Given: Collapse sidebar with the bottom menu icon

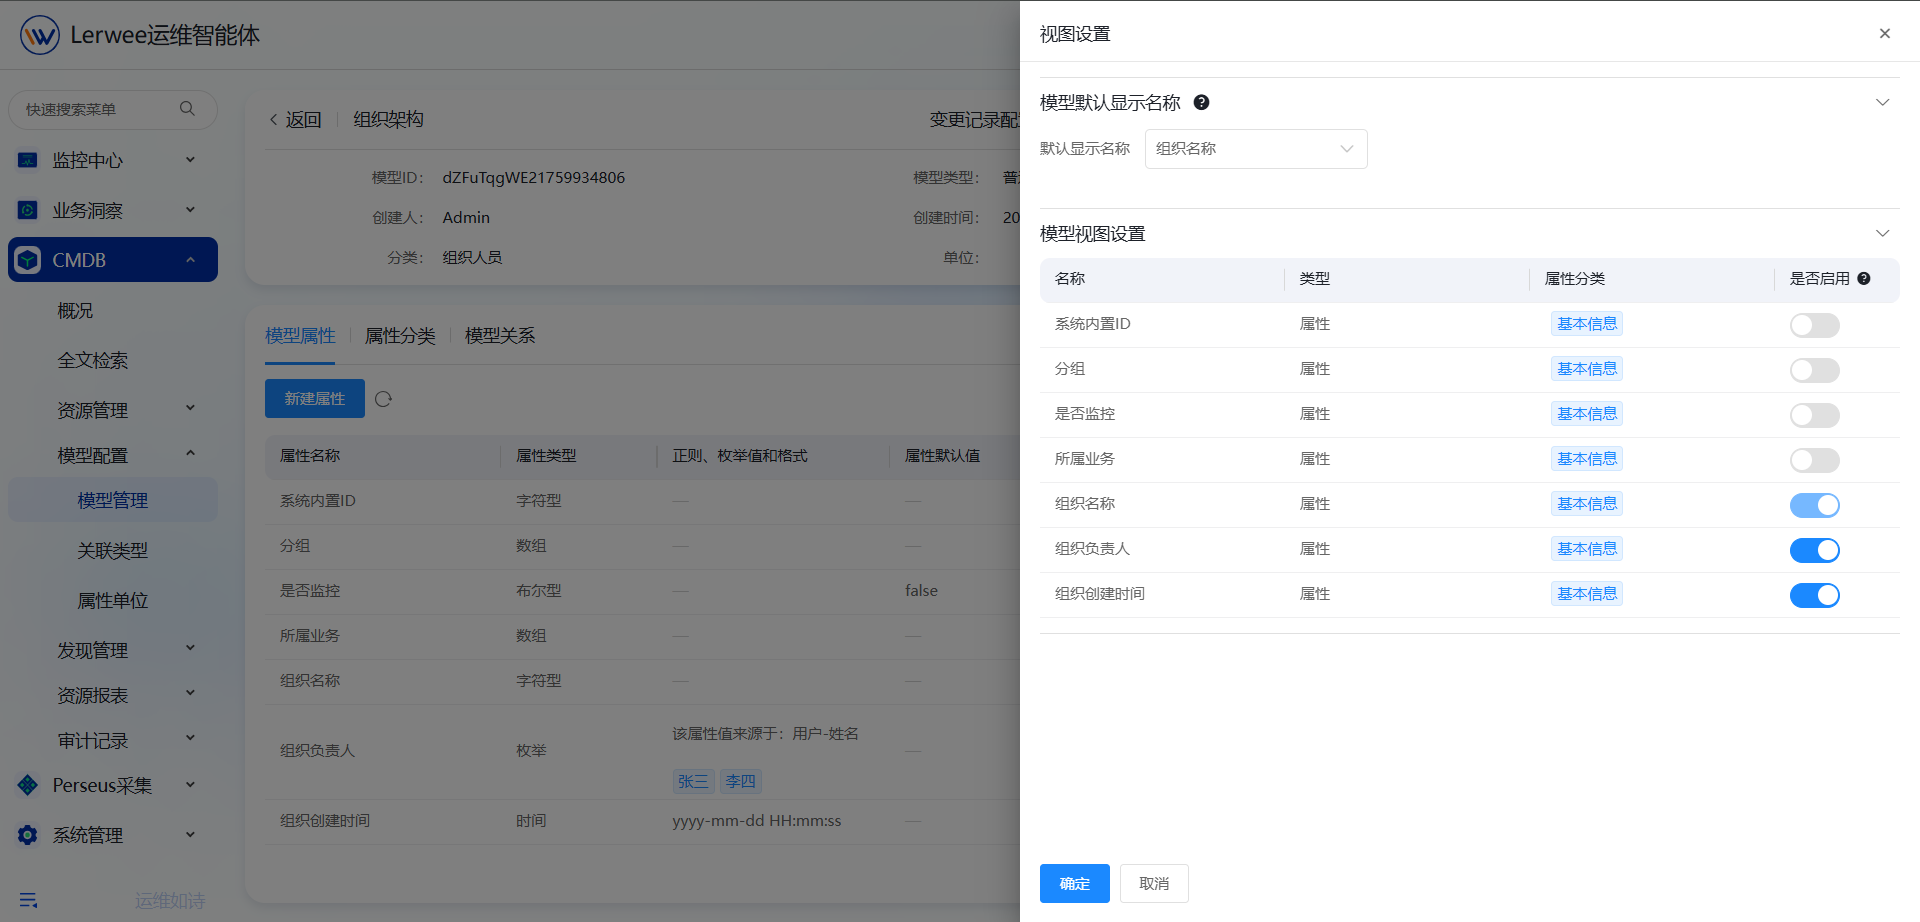Looking at the screenshot, I should pyautogui.click(x=28, y=900).
